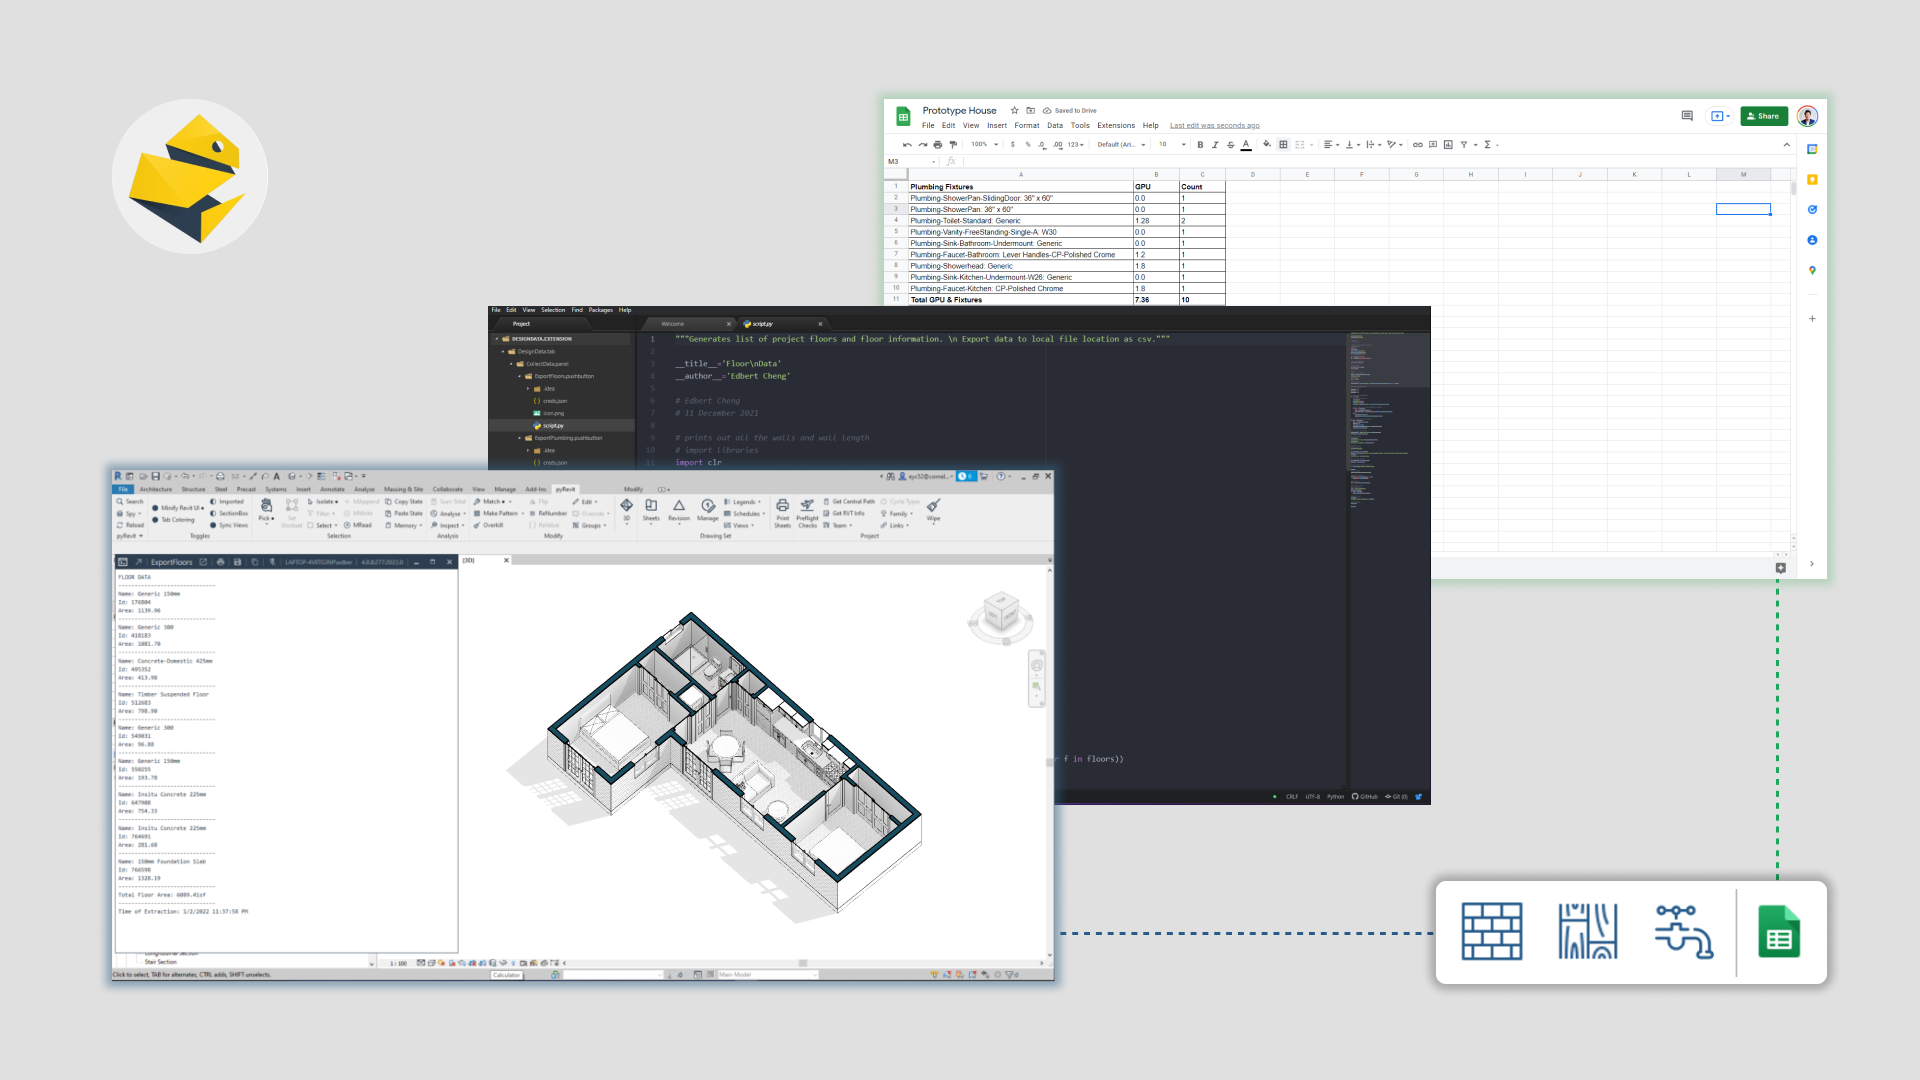Open the Selection menu in the code editor
1920x1080 pixels.
[x=553, y=310]
